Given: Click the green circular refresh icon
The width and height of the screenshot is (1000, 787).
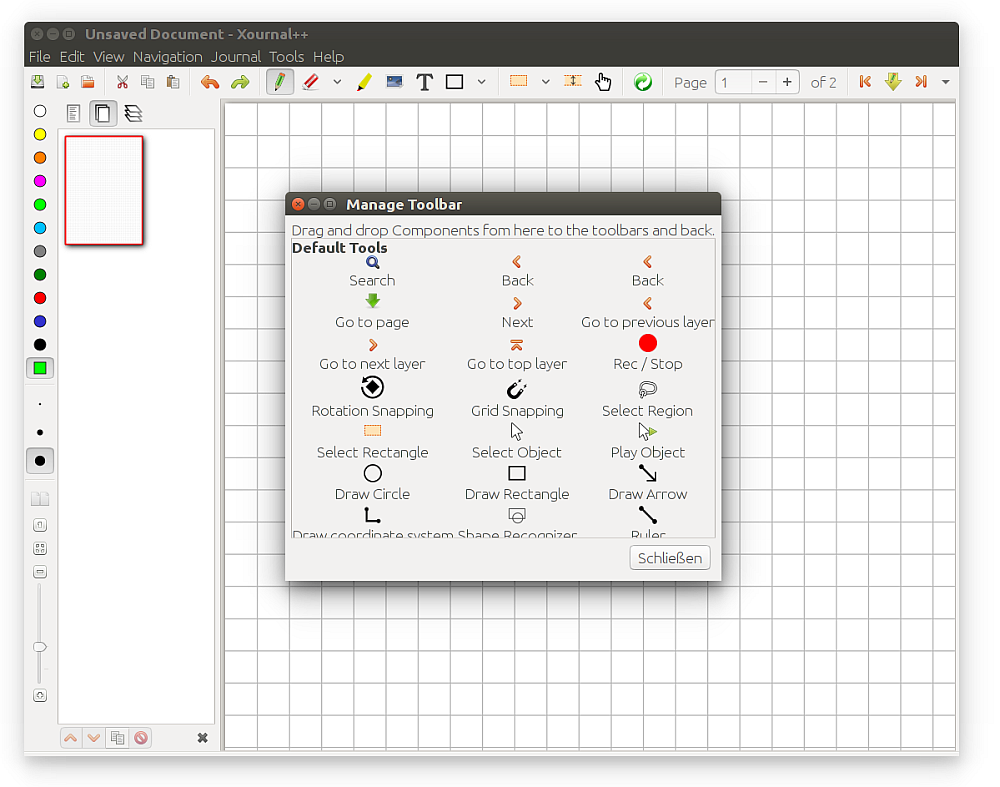Looking at the screenshot, I should click(x=643, y=82).
